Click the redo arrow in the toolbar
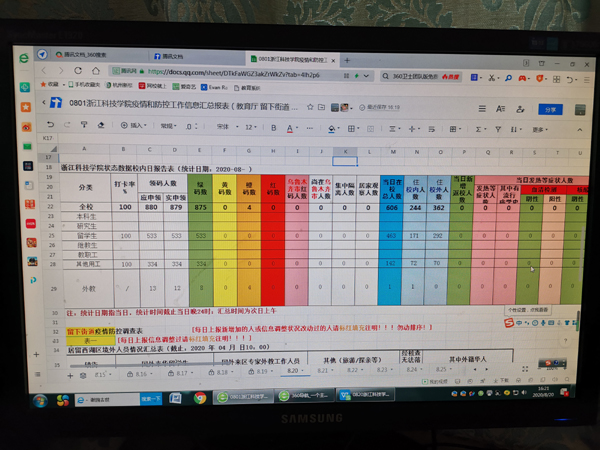The image size is (600, 450). (68, 125)
